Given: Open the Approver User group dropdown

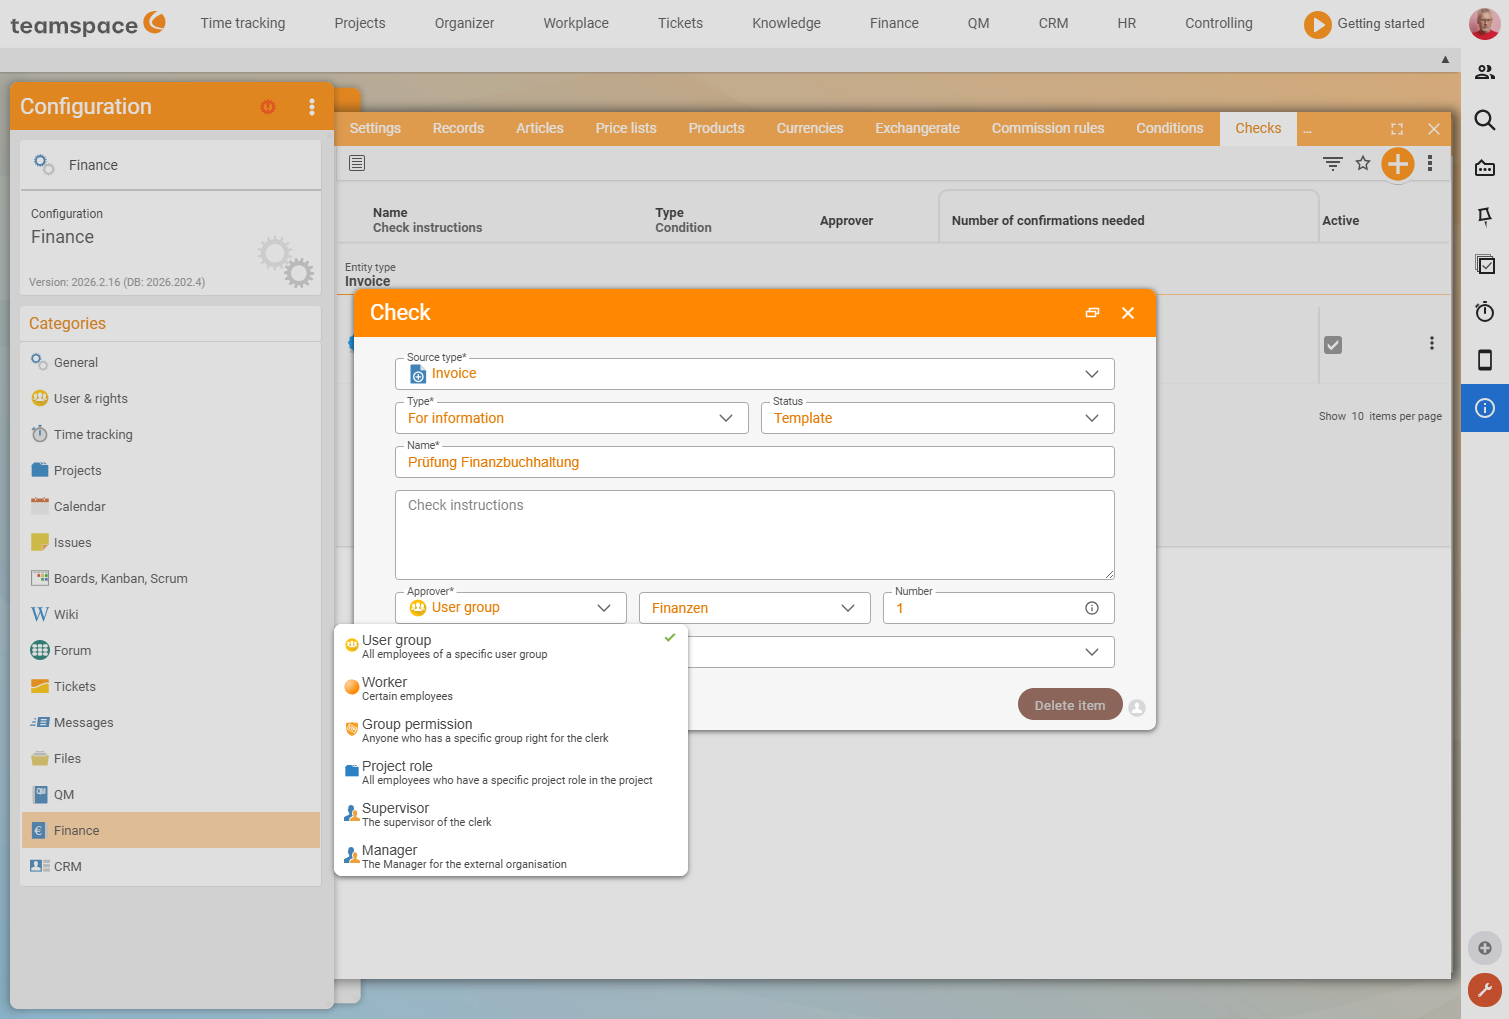Looking at the screenshot, I should tap(511, 608).
